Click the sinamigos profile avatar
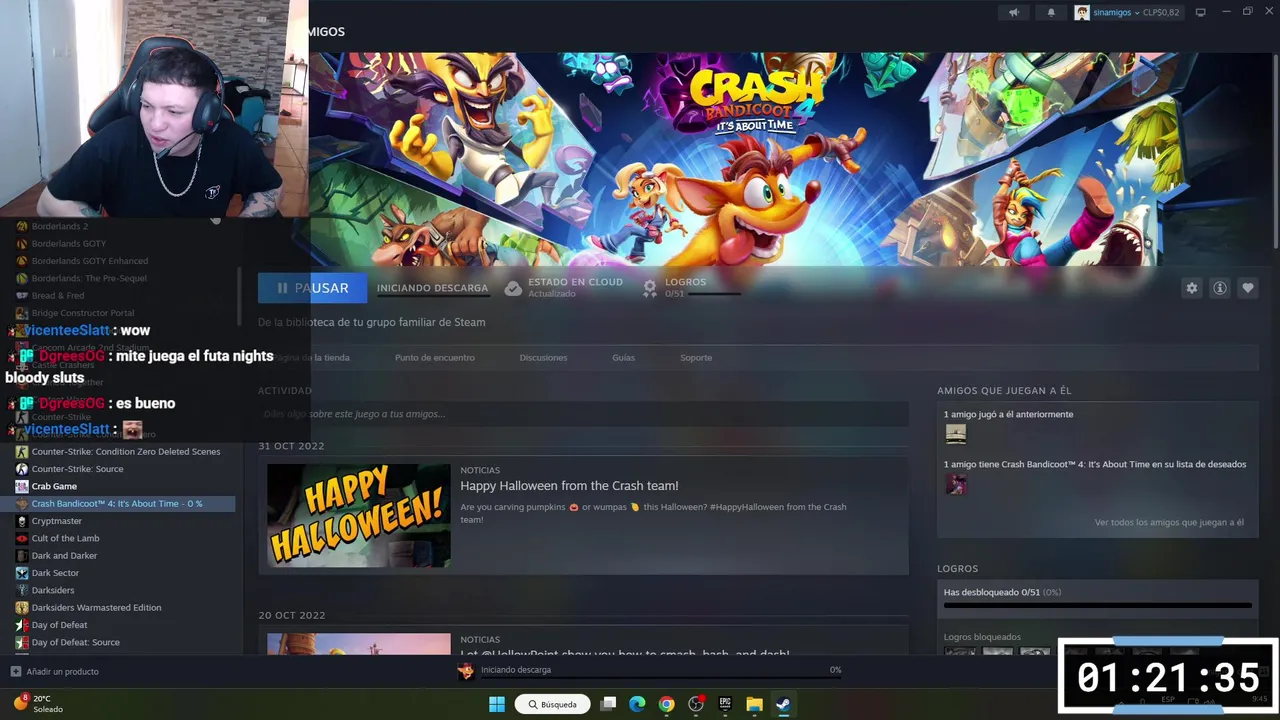1280x720 pixels. (1082, 13)
